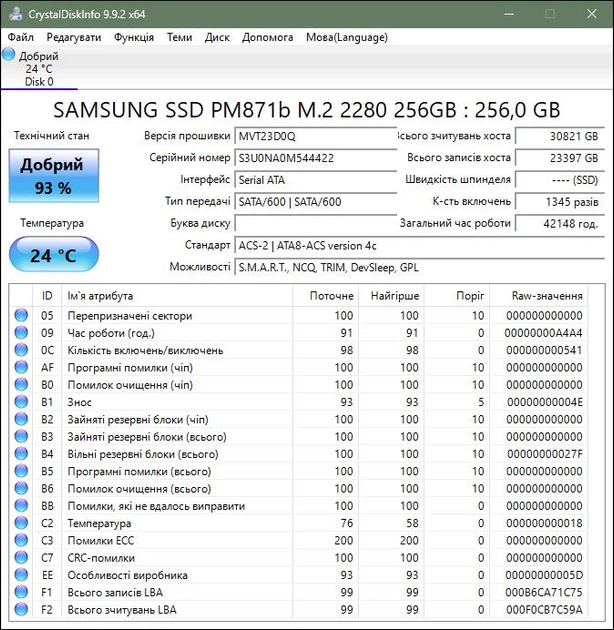Click the disk title SAMSUNG SSD PM871b
Viewport: 614px width, 630px height.
pos(307,110)
